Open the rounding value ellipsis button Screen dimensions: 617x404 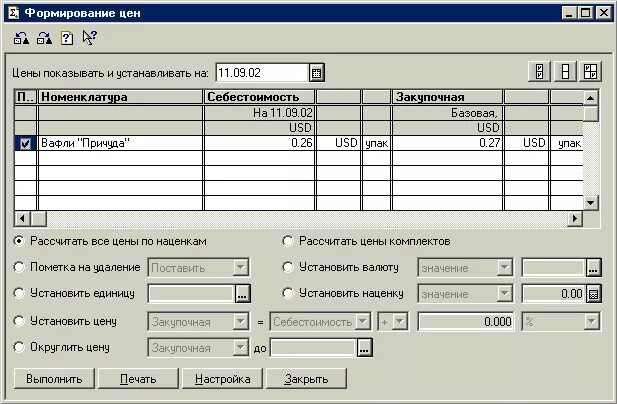[364, 348]
